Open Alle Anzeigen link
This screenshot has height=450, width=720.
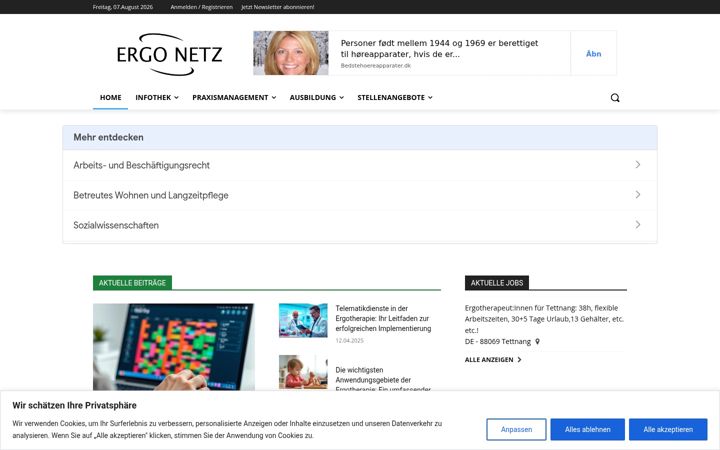(493, 360)
